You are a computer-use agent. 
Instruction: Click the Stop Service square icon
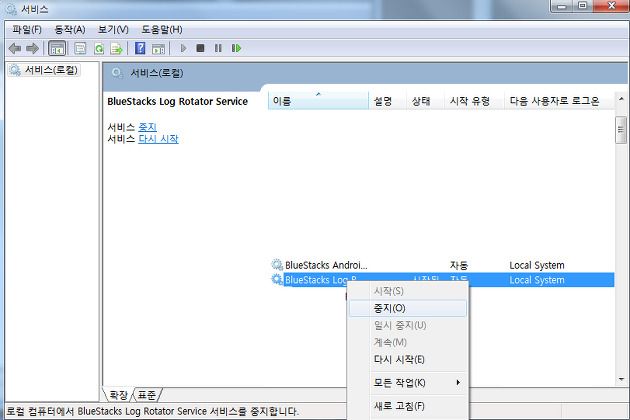200,48
